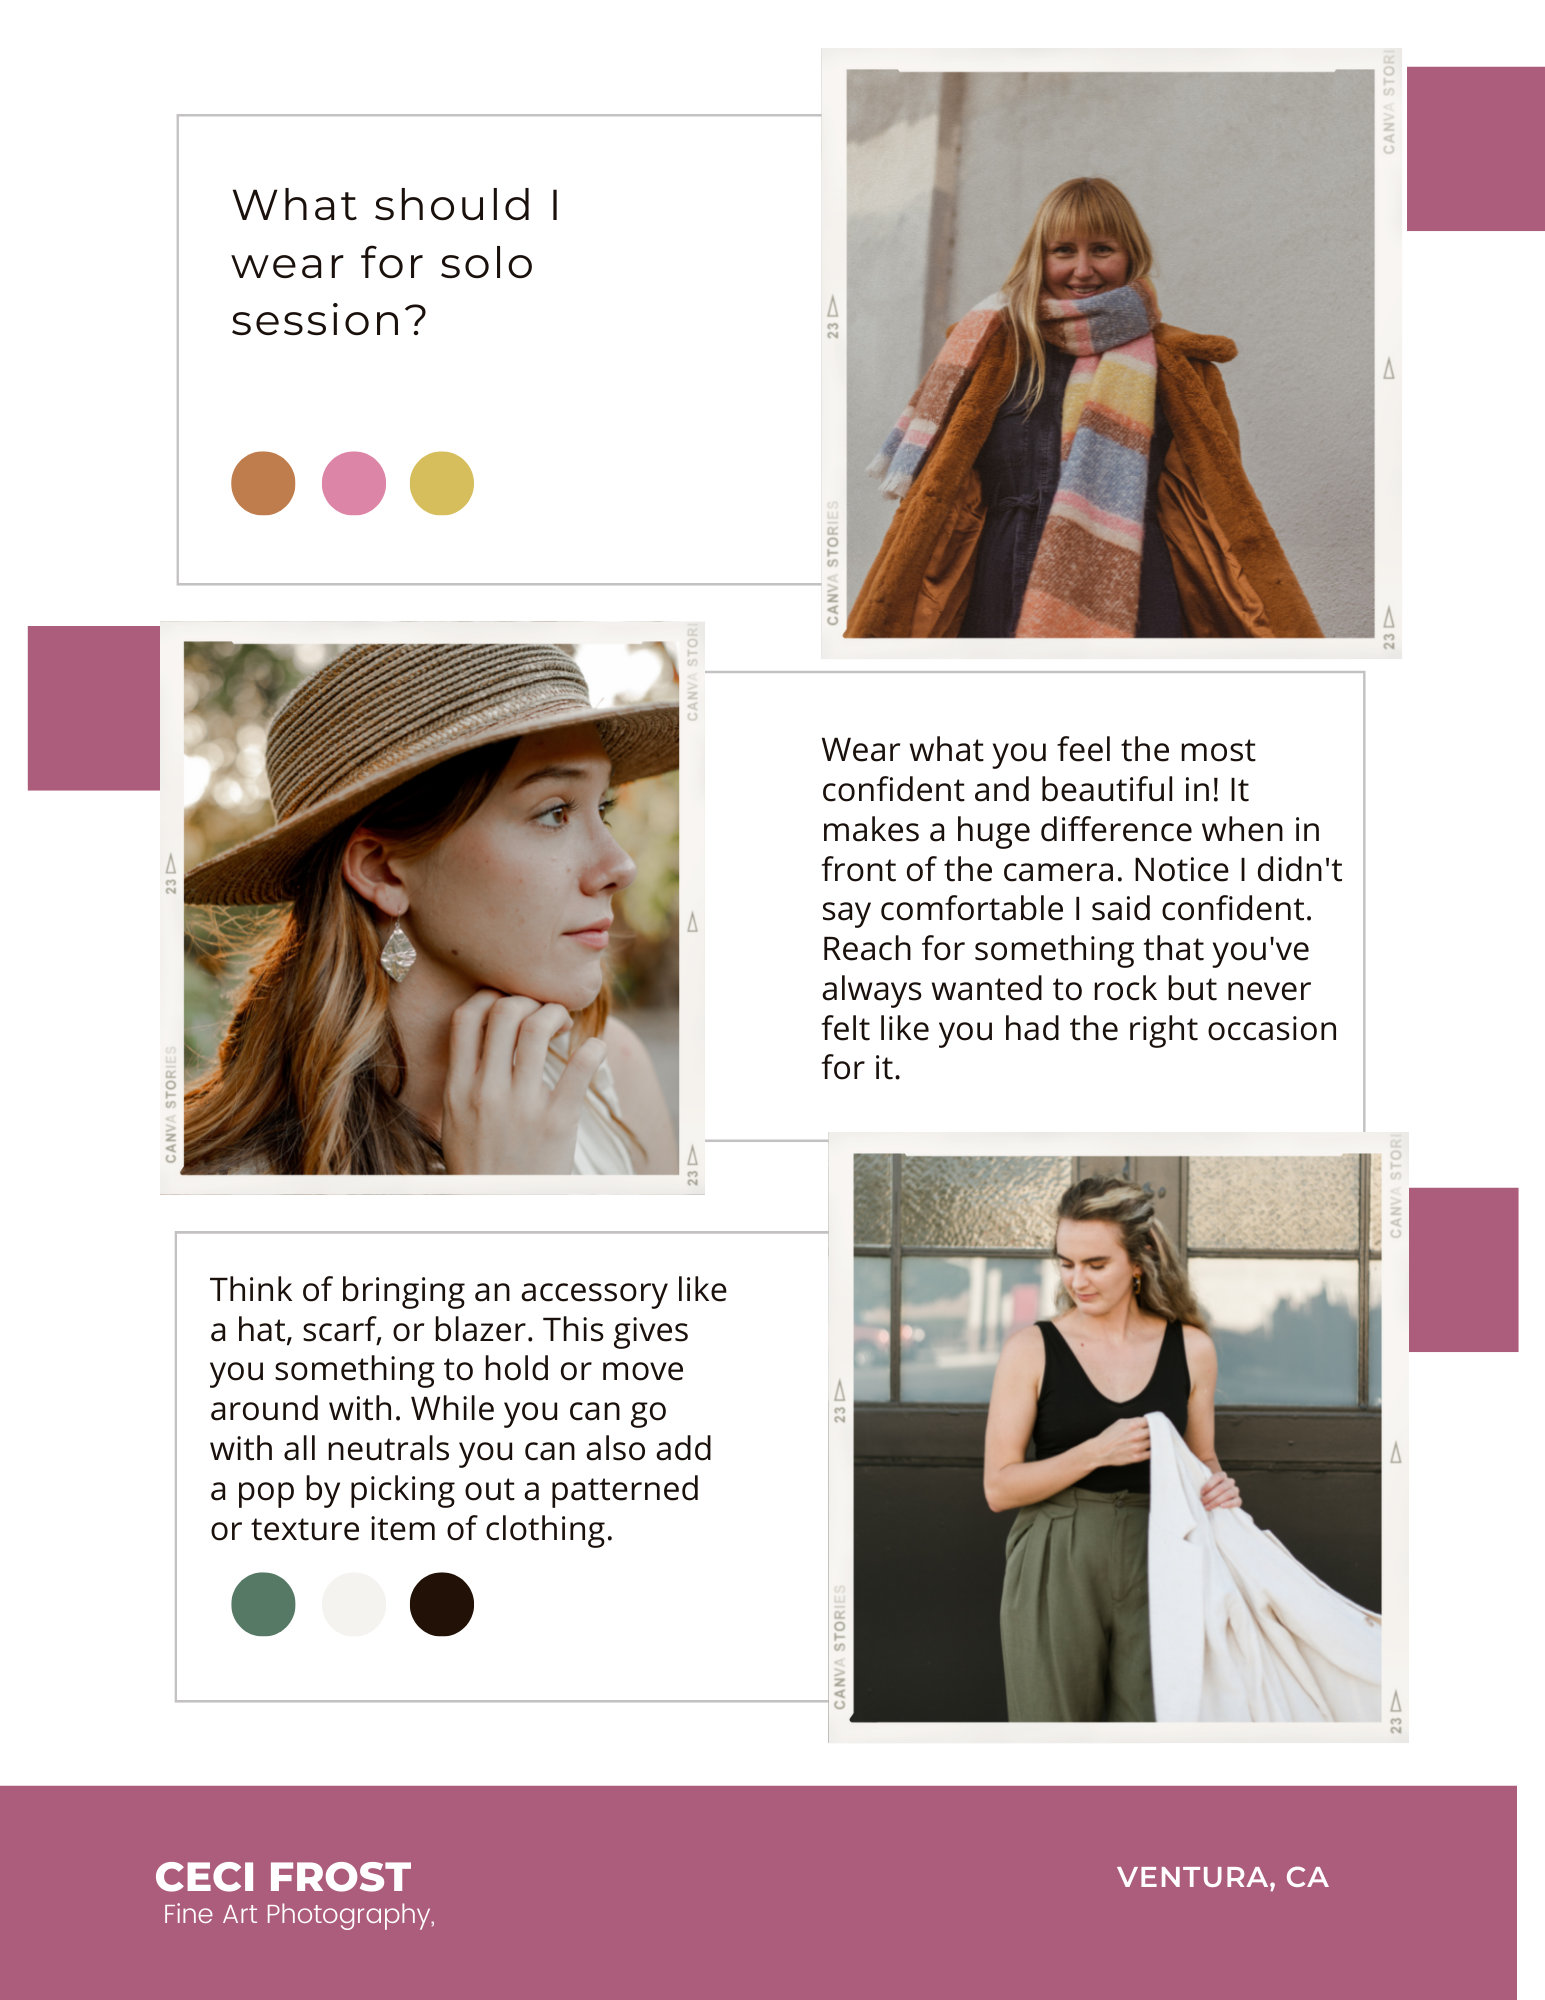Image resolution: width=1545 pixels, height=2000 pixels.
Task: Select the 'Wear what you feel the most confident' paragraph
Action: tap(1081, 908)
